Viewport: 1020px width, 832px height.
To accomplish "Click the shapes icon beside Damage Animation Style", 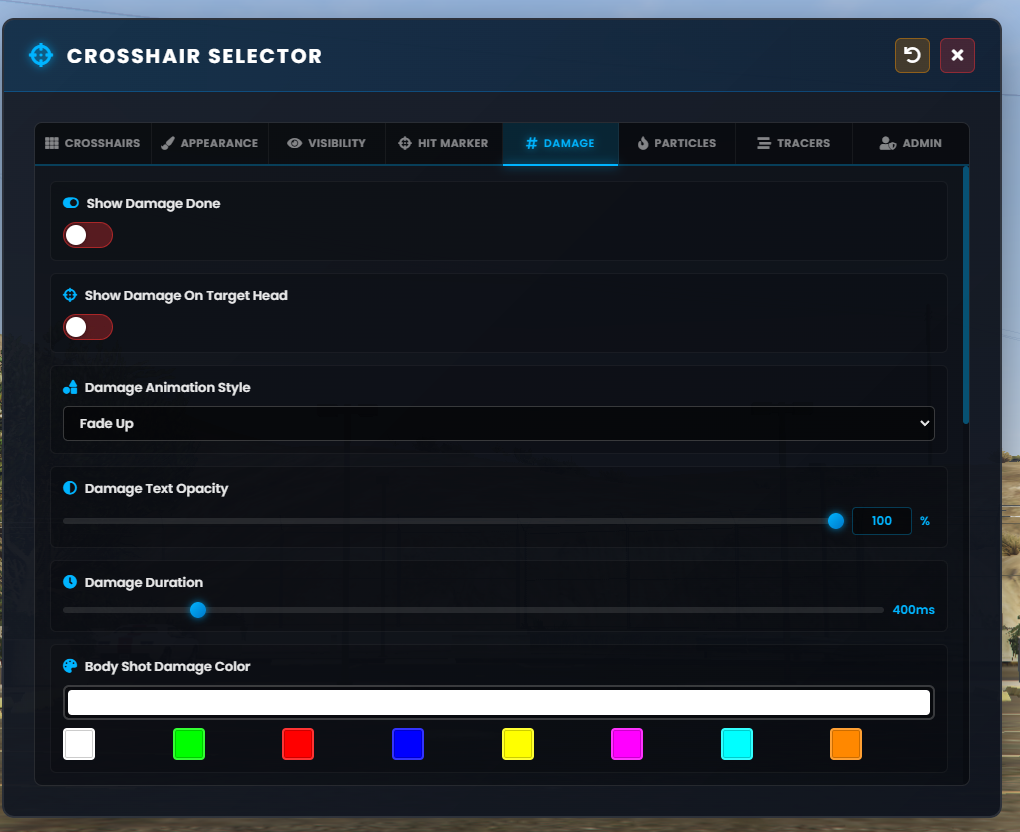I will pyautogui.click(x=70, y=387).
